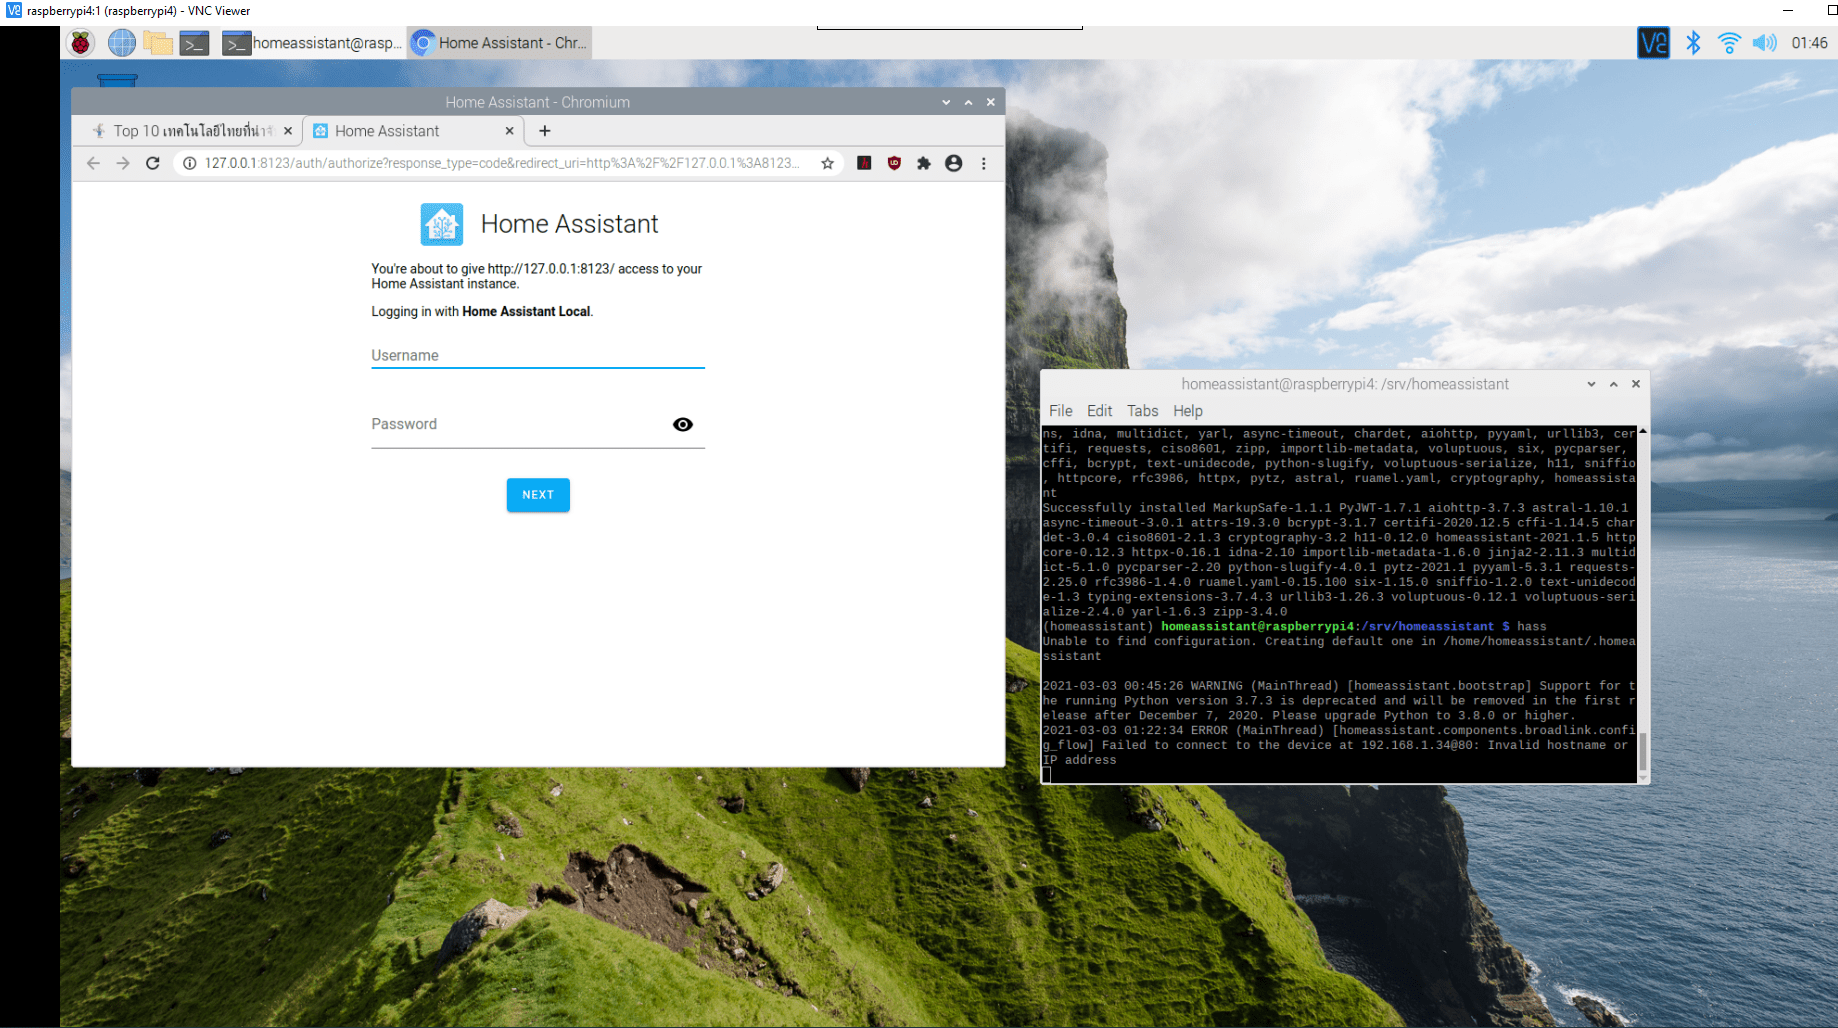Focus the Chromium address bar URL
The height and width of the screenshot is (1028, 1838).
tap(501, 163)
